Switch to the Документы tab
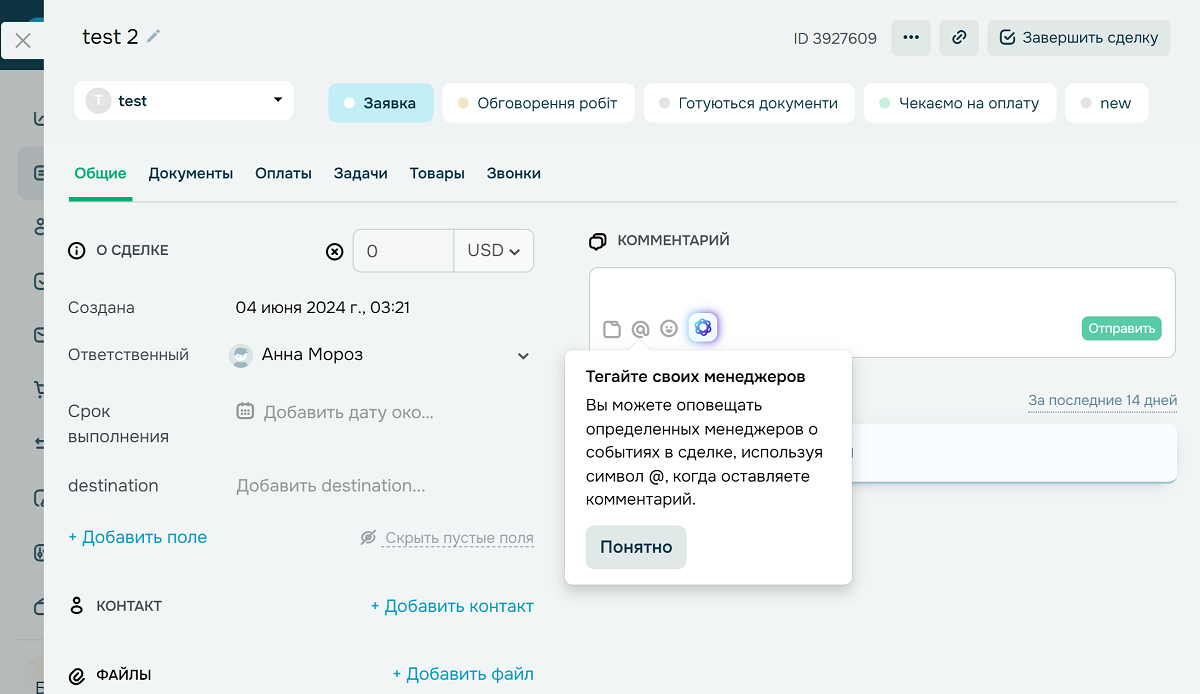This screenshot has height=694, width=1200. (x=191, y=173)
